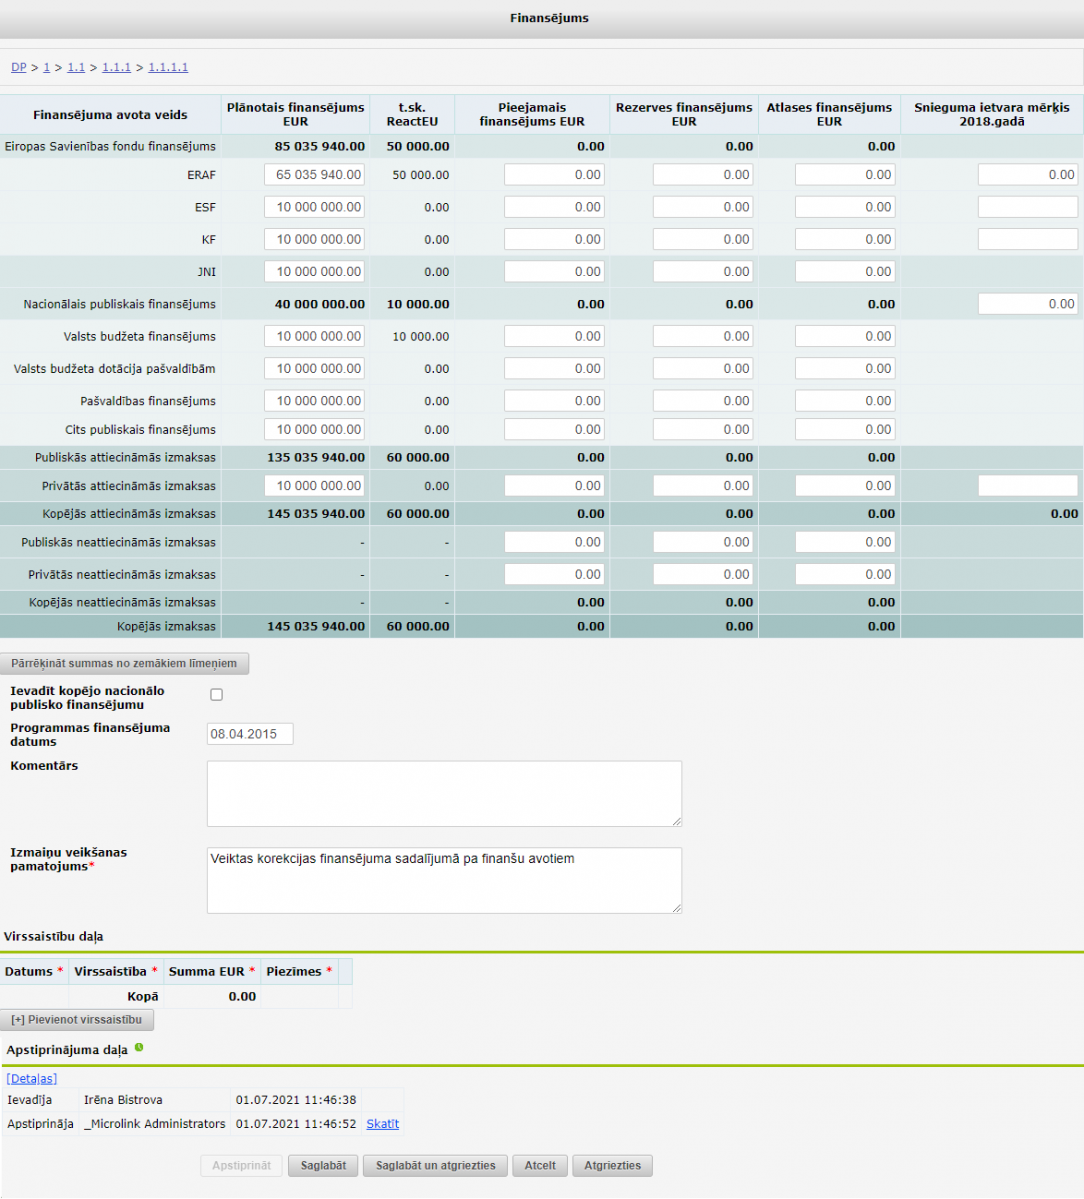This screenshot has width=1084, height=1199.
Task: Click Pievienot virssaistību button
Action: click(77, 1020)
